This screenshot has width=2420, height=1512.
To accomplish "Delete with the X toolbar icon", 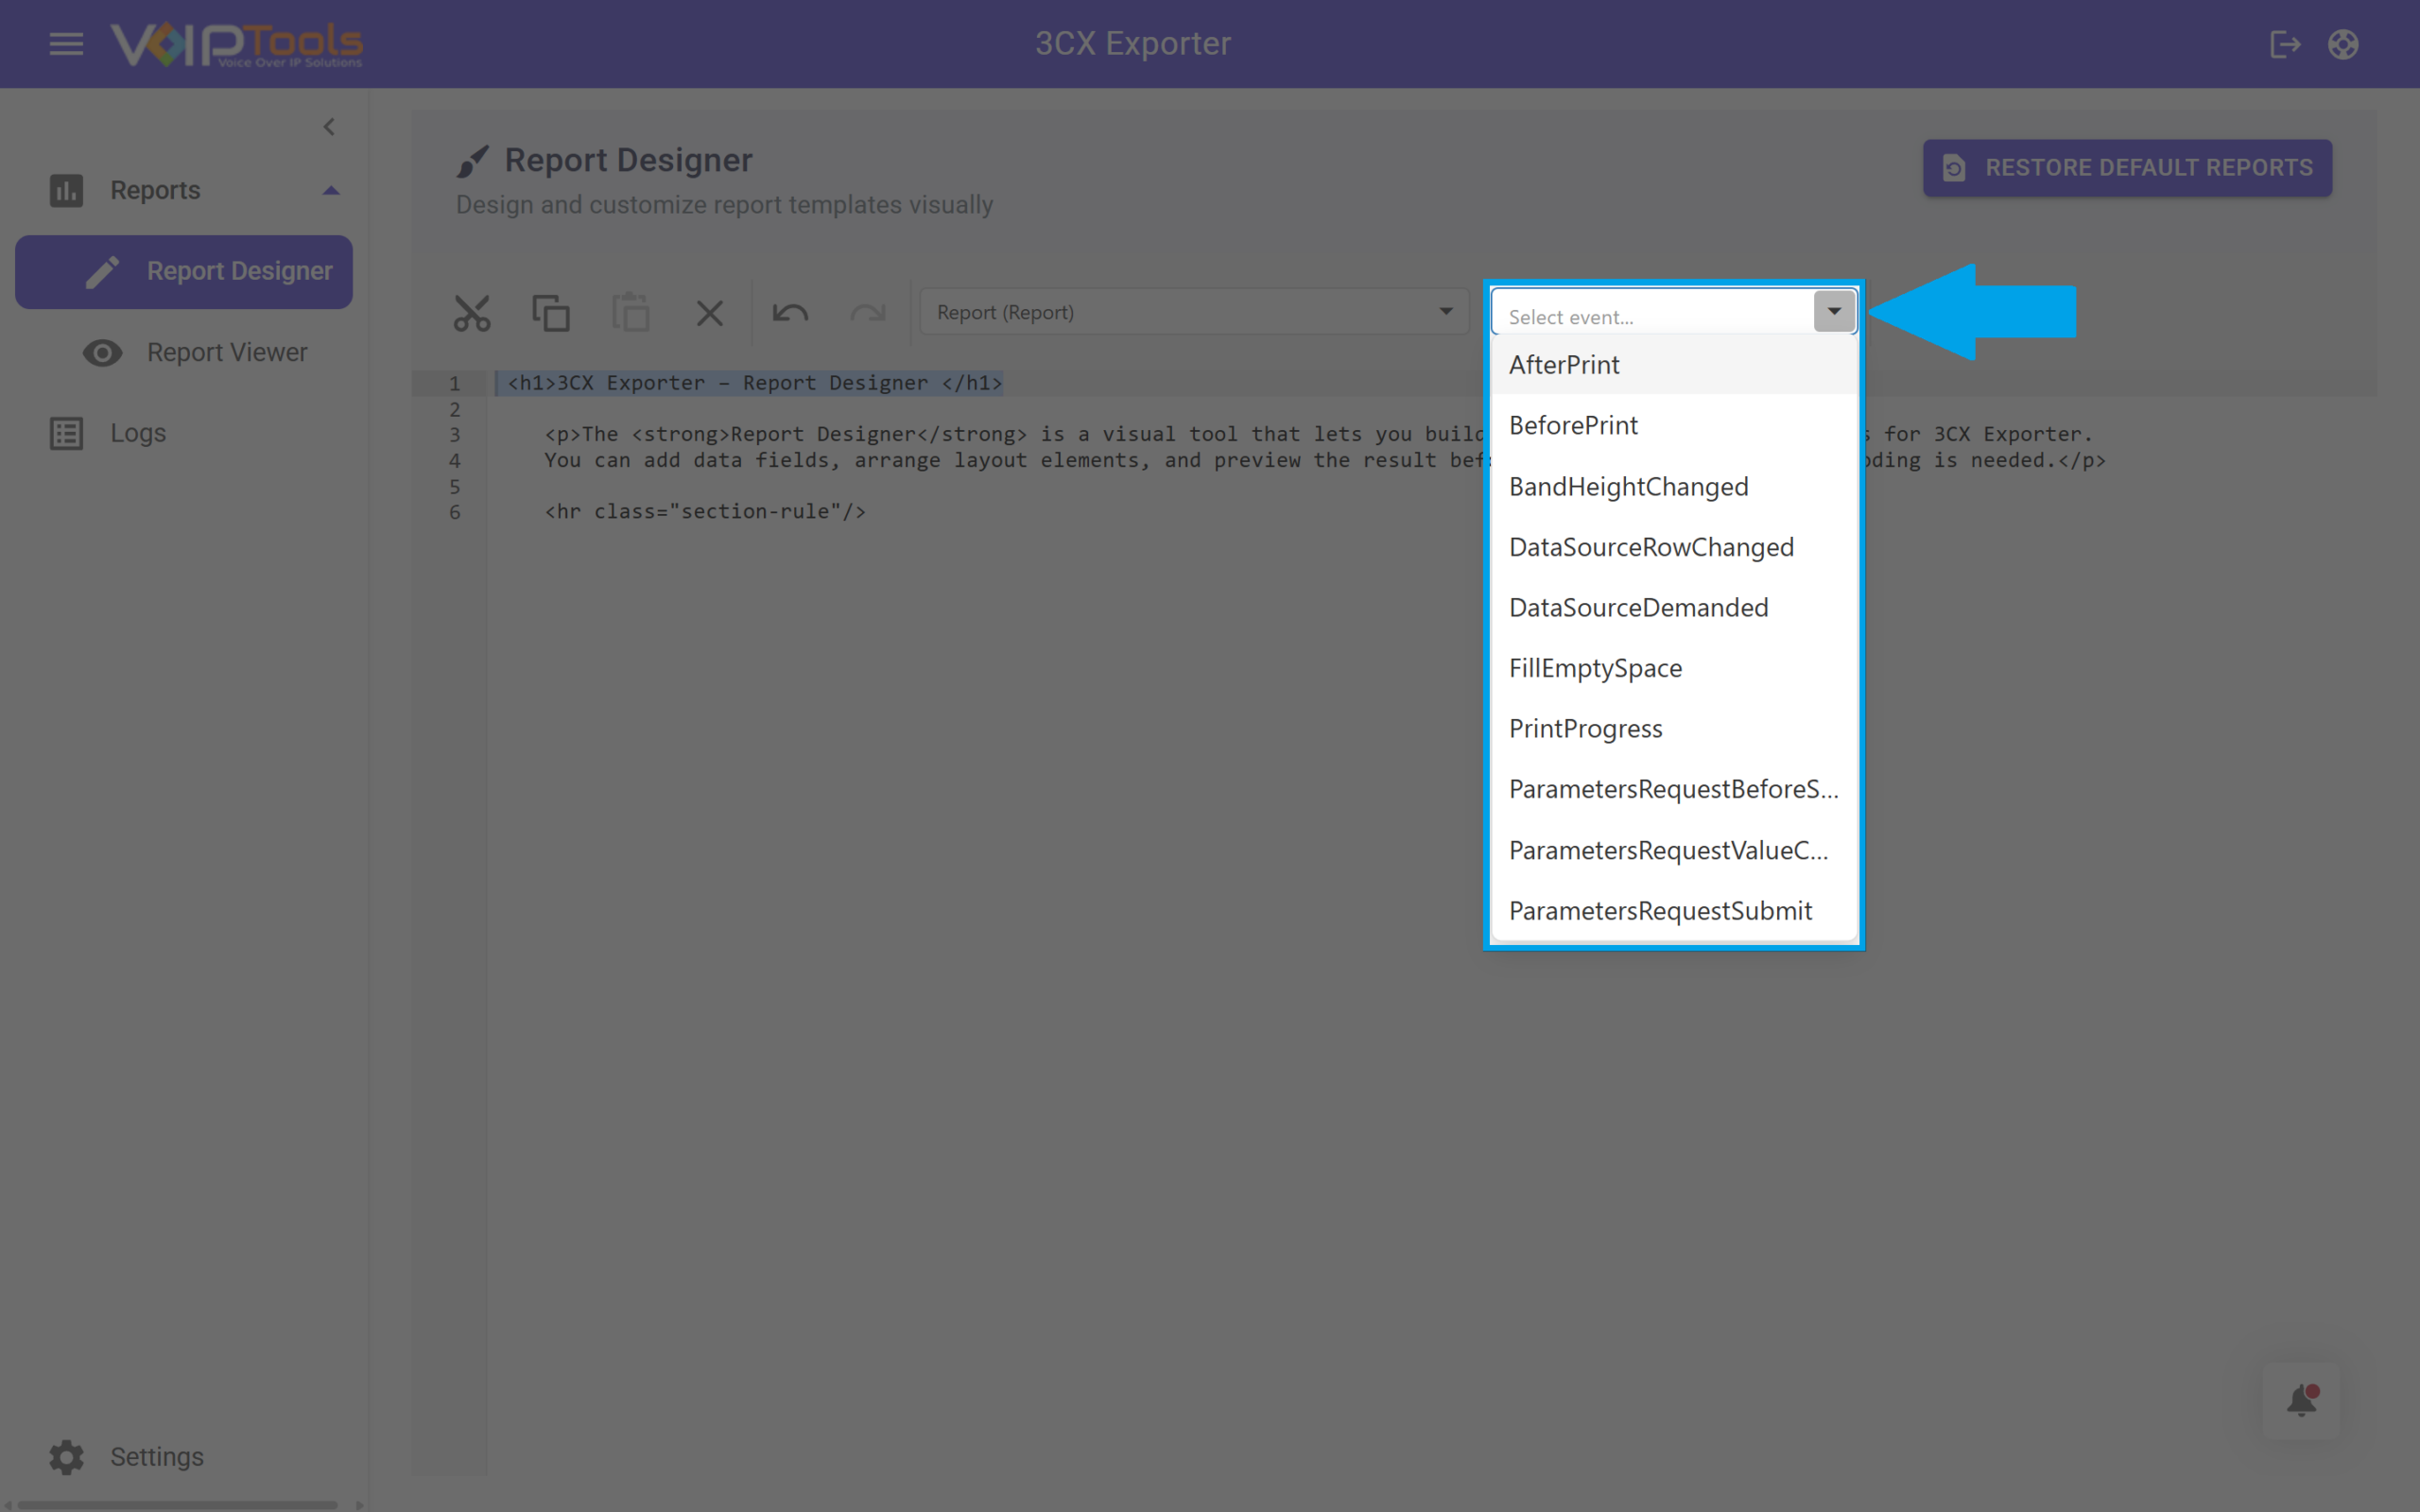I will coord(710,313).
